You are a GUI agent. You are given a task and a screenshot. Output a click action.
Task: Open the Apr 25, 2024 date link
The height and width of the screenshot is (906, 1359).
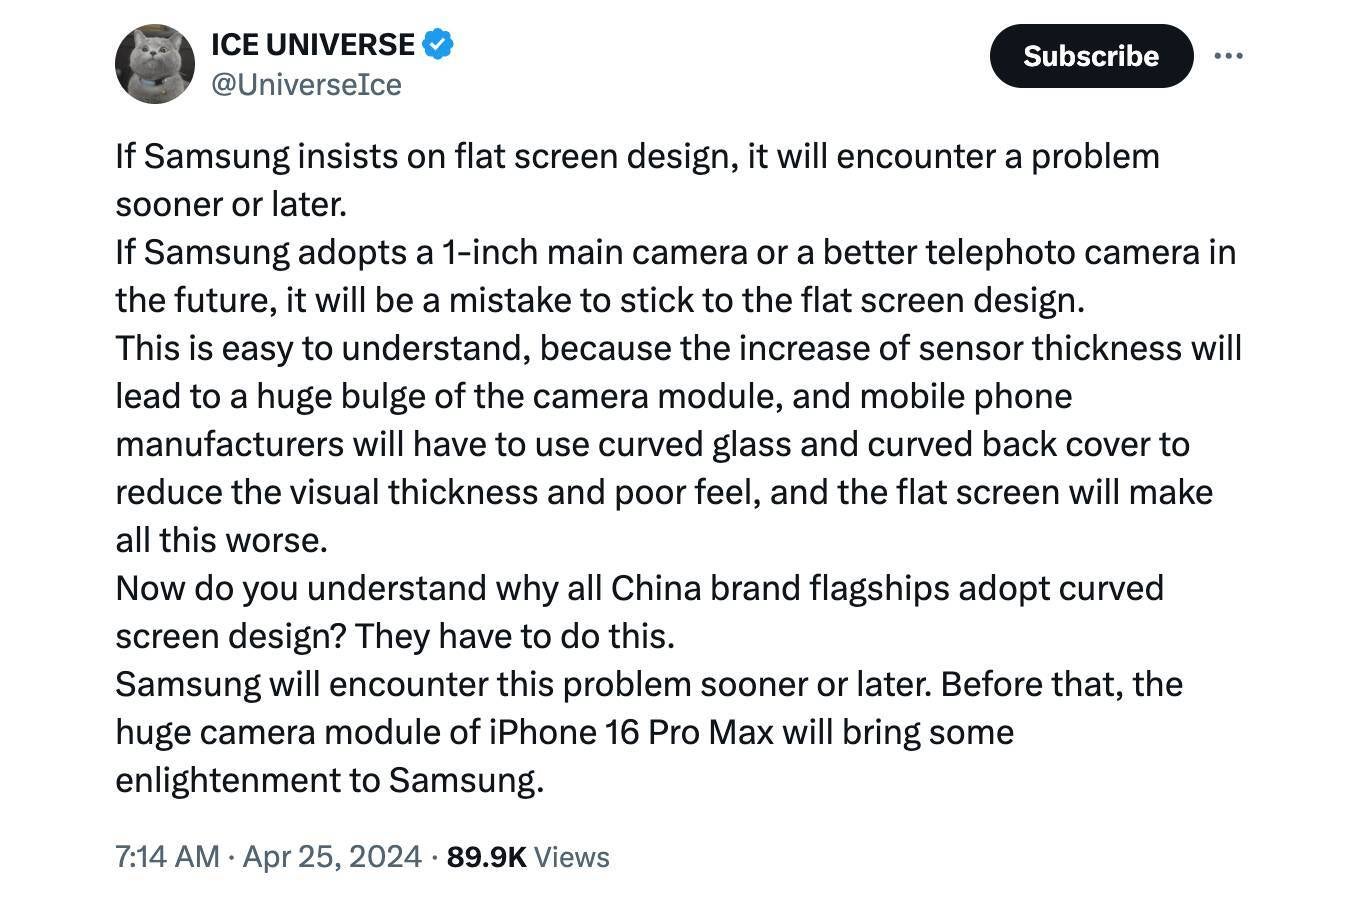coord(332,857)
